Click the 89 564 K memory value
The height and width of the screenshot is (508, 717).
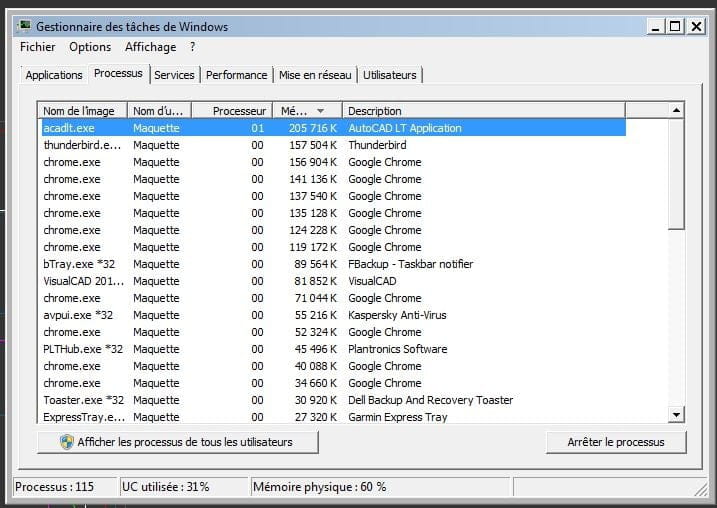coord(316,264)
